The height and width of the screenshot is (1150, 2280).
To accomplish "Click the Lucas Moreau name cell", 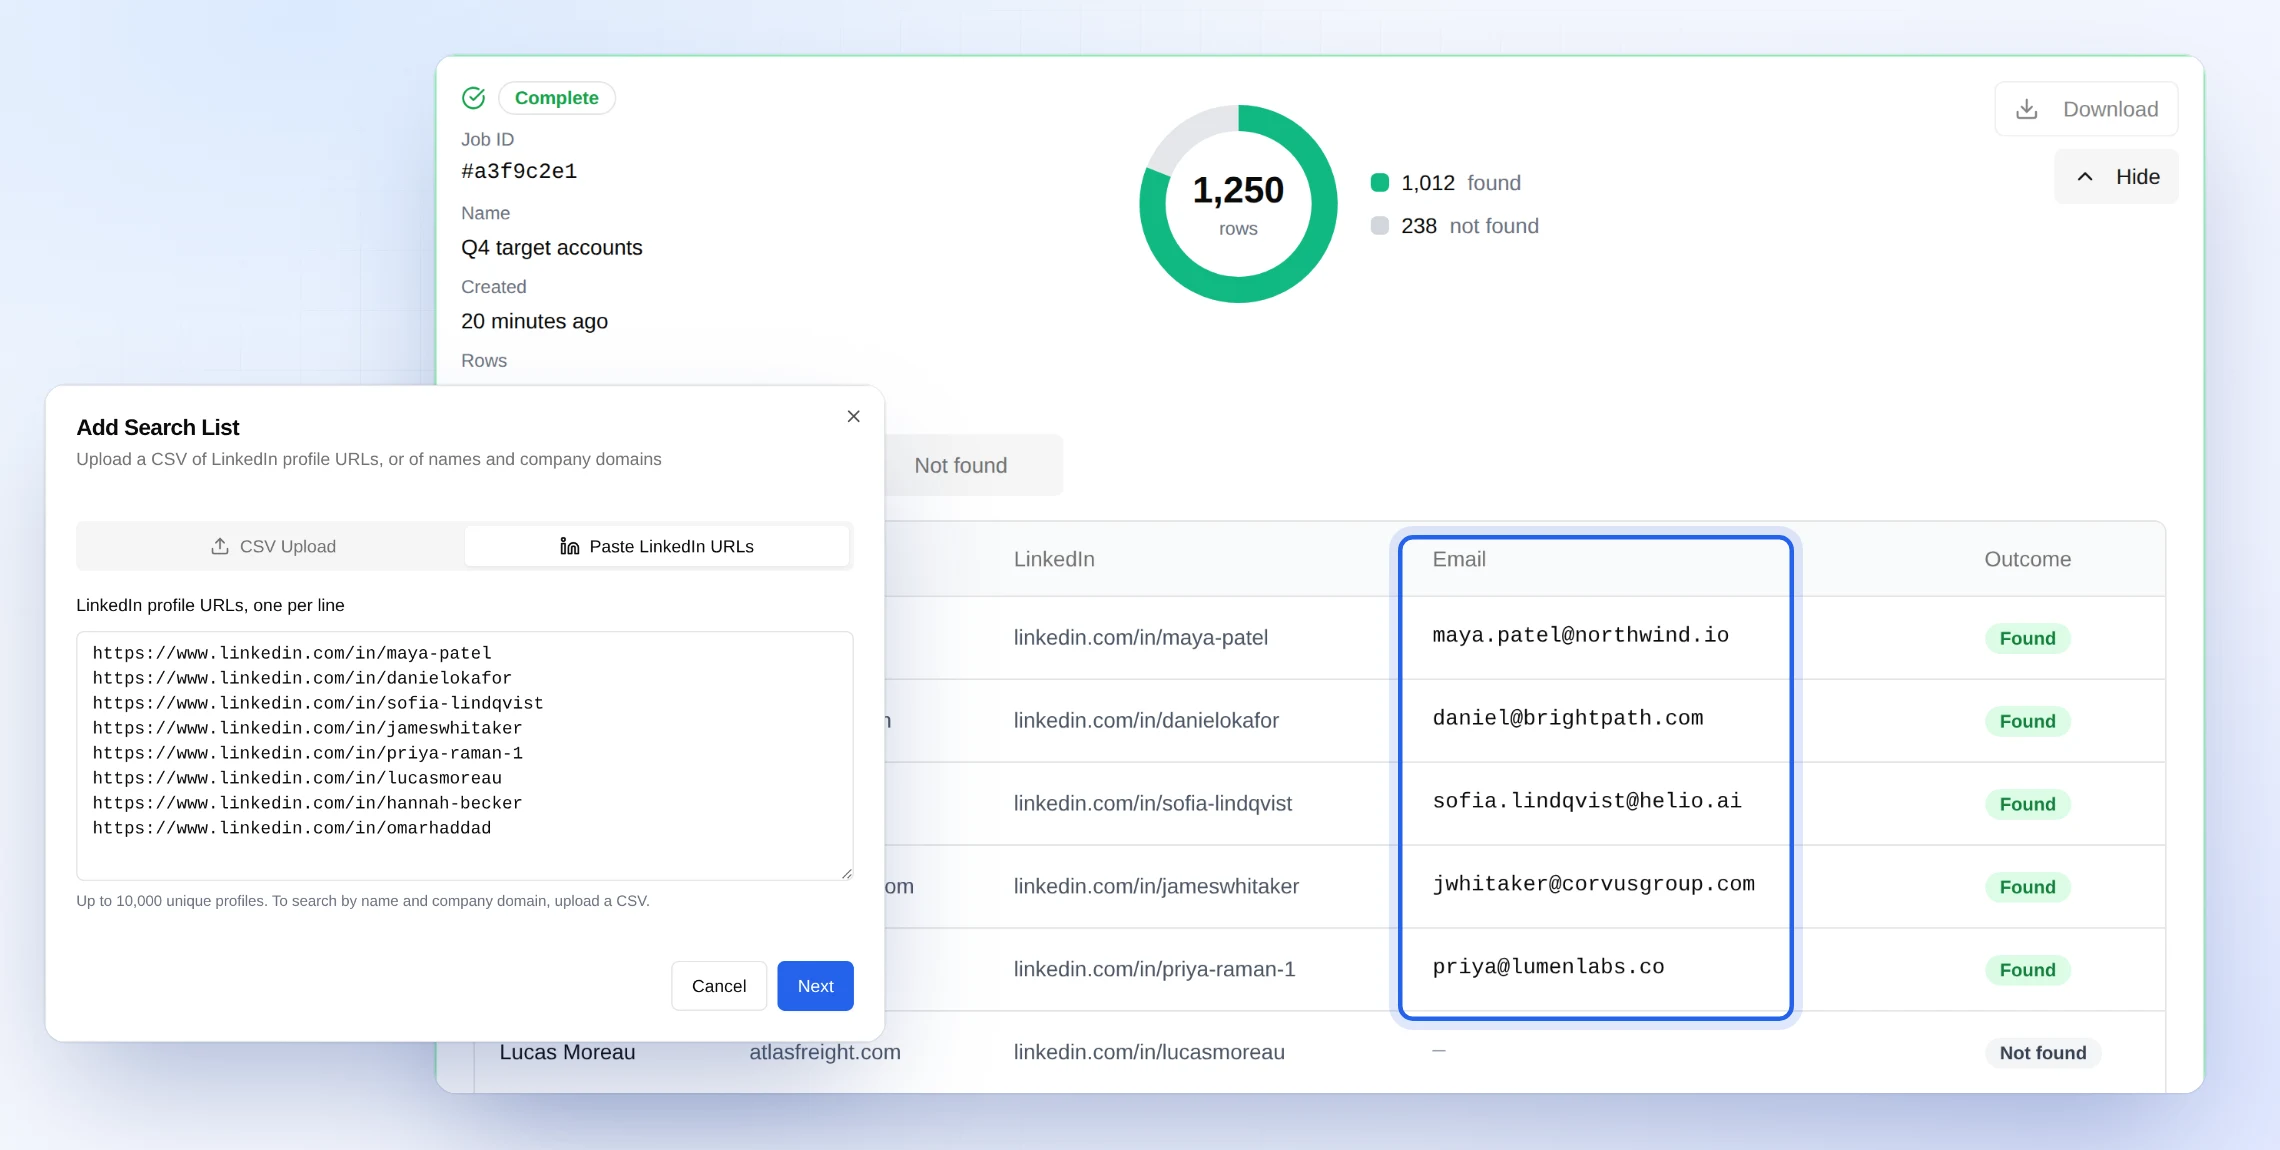I will coord(567,1052).
